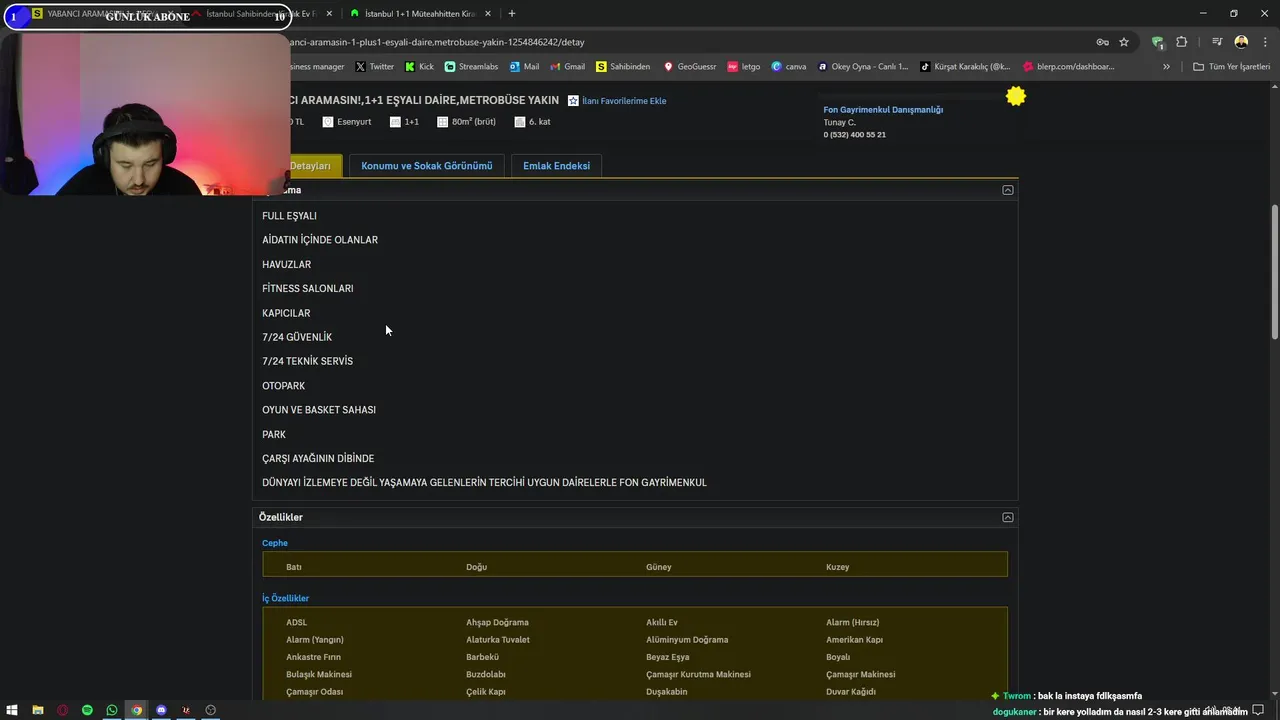Open WhatsApp from taskbar
Viewport: 1280px width, 720px height.
[x=112, y=710]
